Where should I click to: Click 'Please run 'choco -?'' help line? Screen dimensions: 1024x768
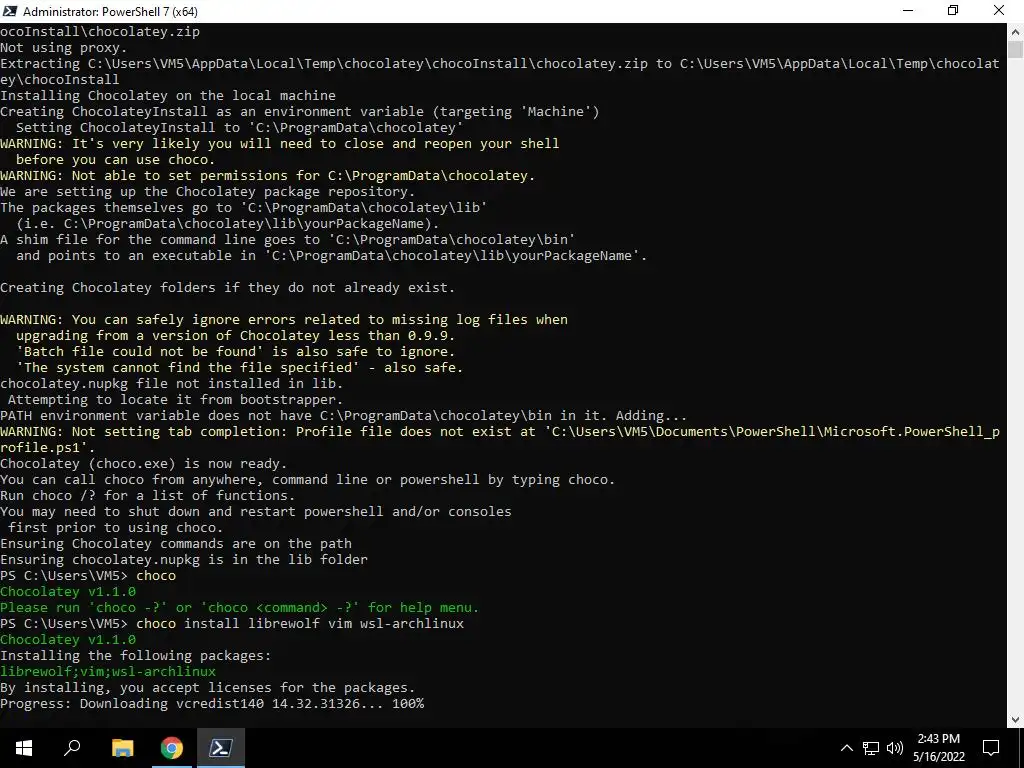pos(240,607)
